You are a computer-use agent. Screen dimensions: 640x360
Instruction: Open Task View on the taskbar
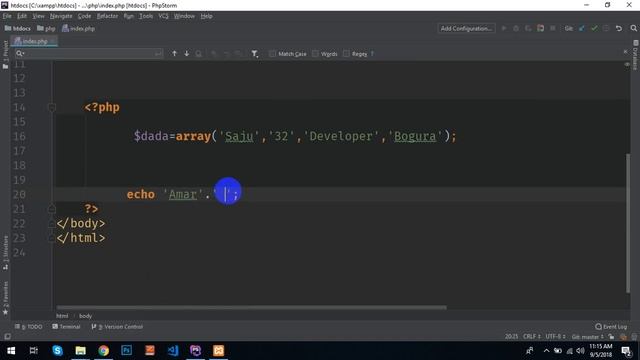point(34,351)
